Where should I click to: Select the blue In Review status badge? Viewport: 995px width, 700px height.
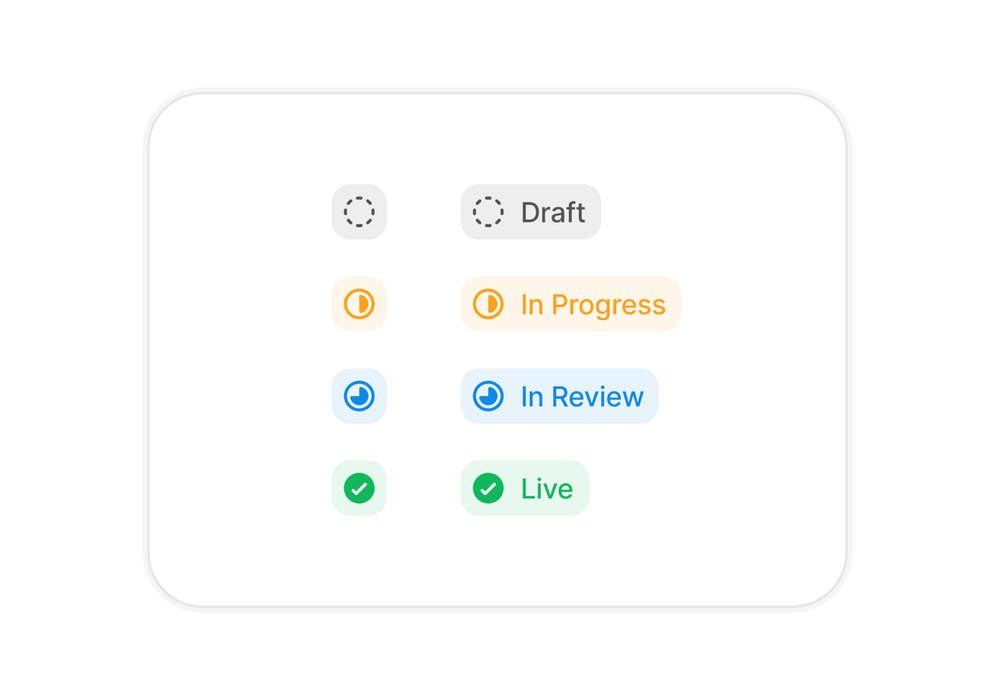[x=560, y=396]
